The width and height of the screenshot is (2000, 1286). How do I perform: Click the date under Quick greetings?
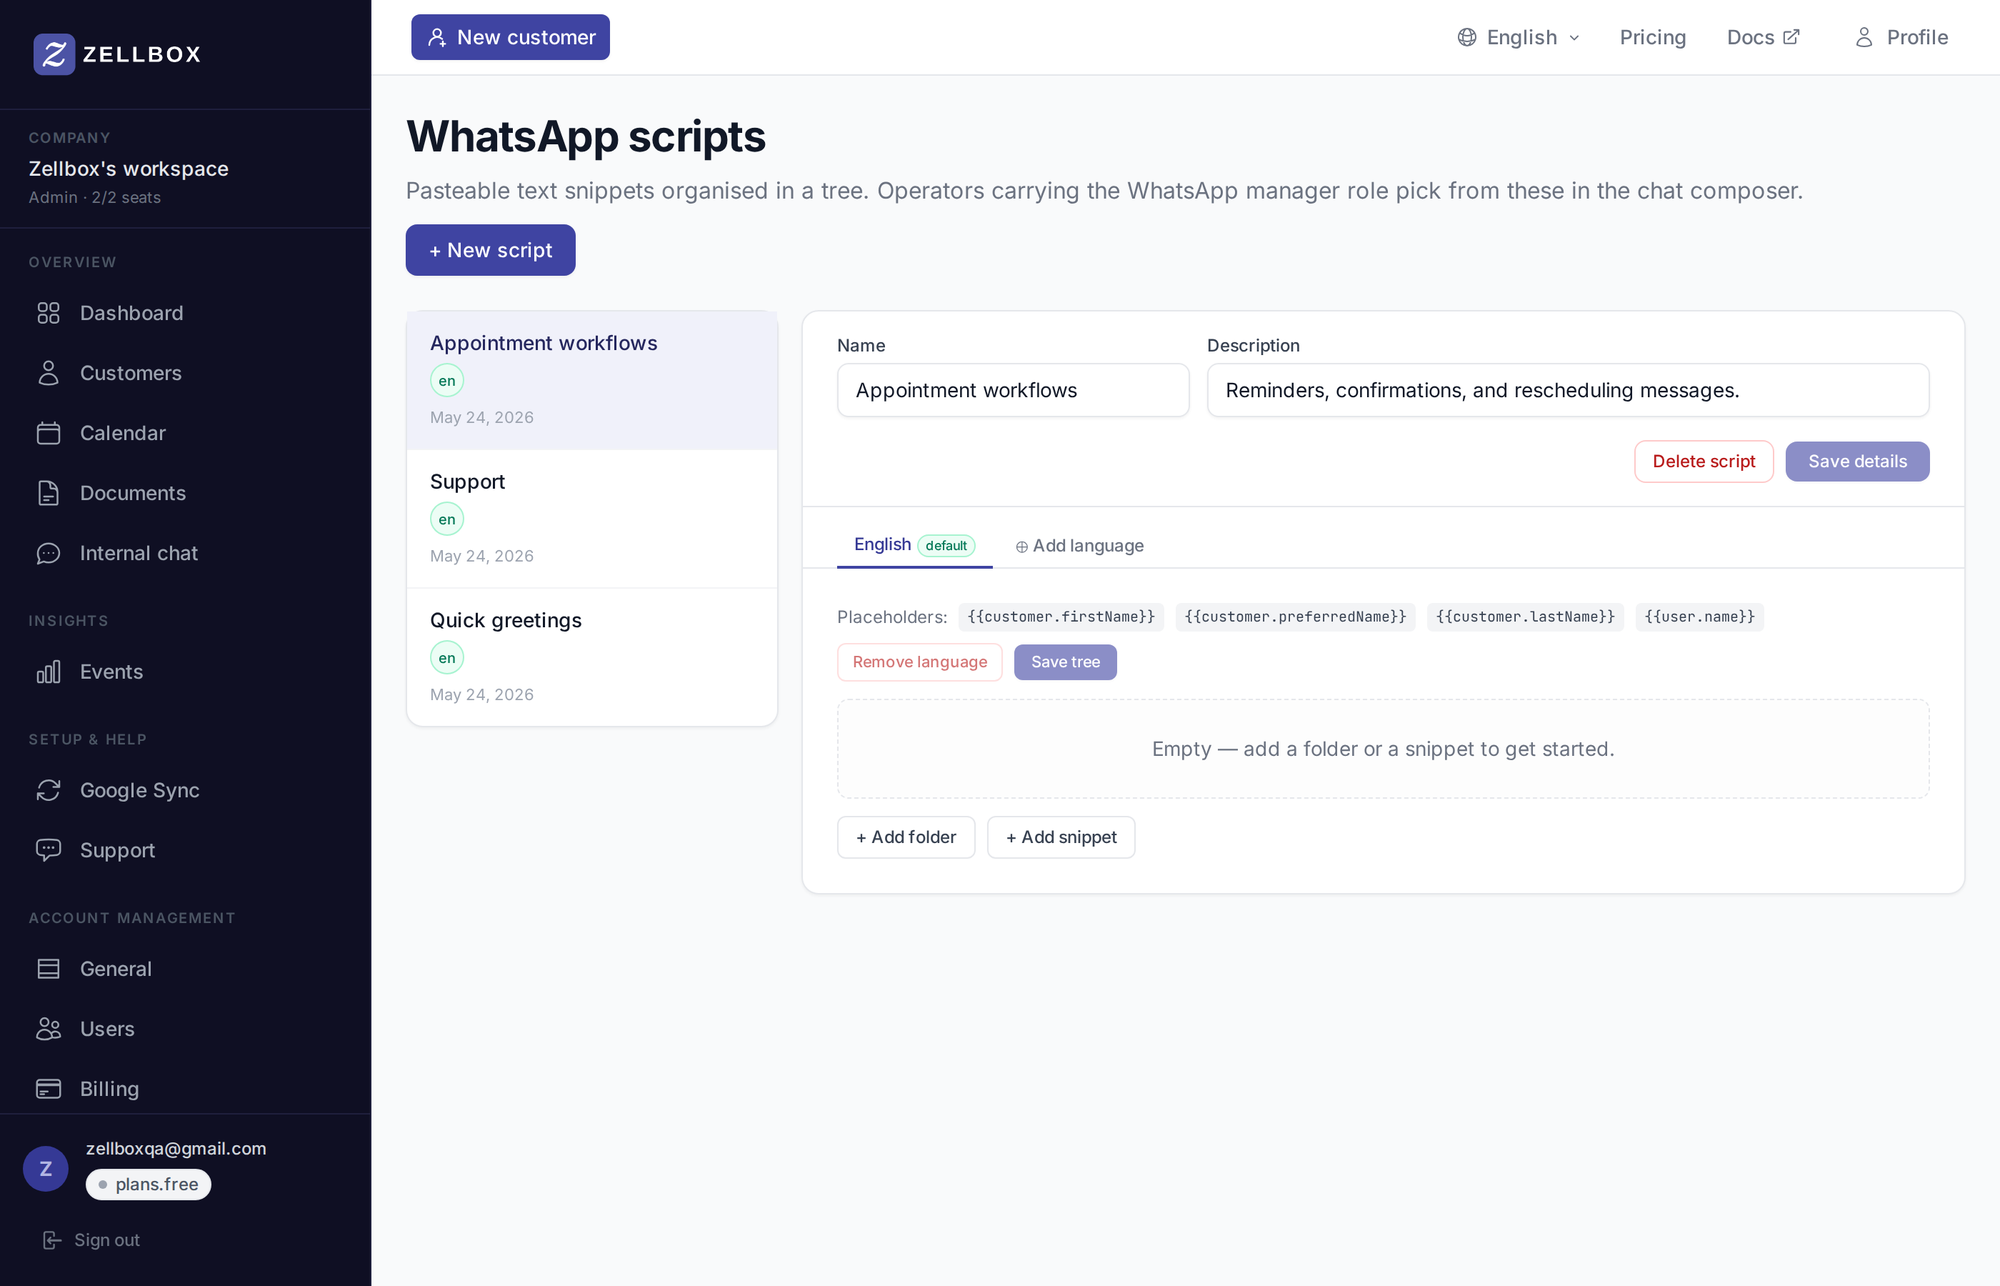click(482, 695)
